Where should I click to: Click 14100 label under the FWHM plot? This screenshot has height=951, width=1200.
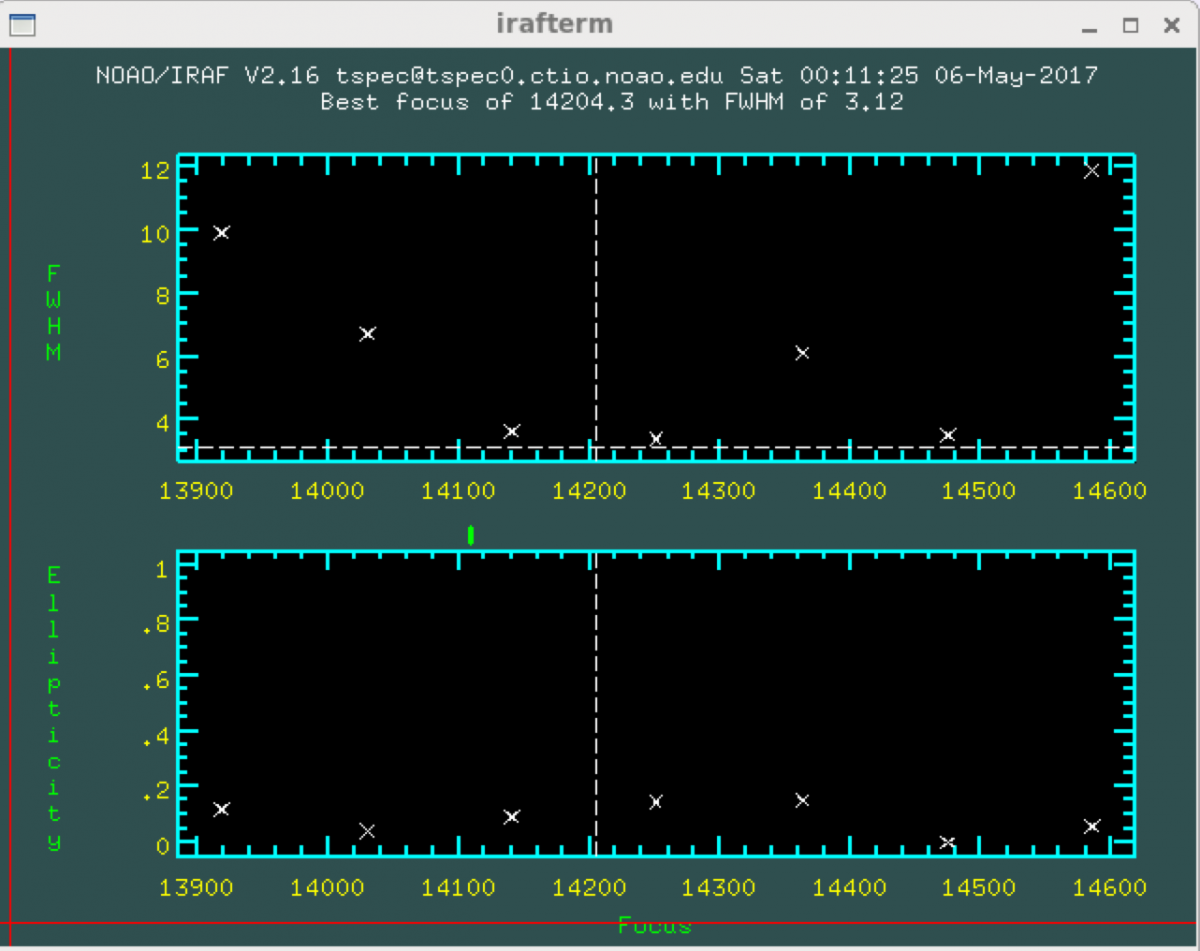460,491
